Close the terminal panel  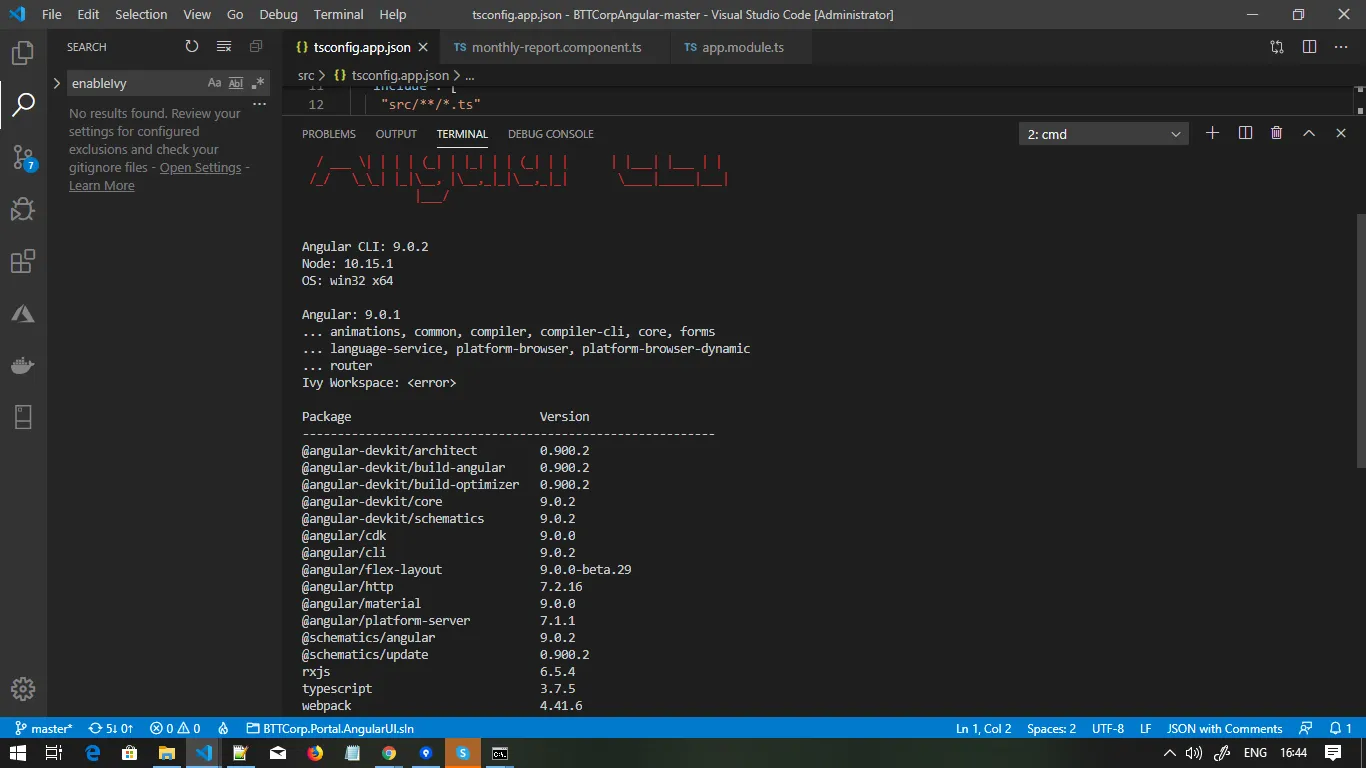click(1341, 133)
